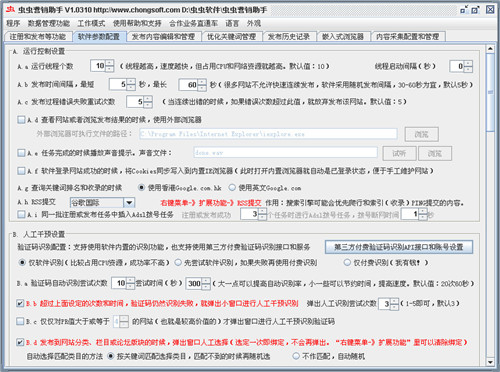Open the 合作业务直通车 menu
Viewport: 500px width, 372px height.
pos(193,23)
